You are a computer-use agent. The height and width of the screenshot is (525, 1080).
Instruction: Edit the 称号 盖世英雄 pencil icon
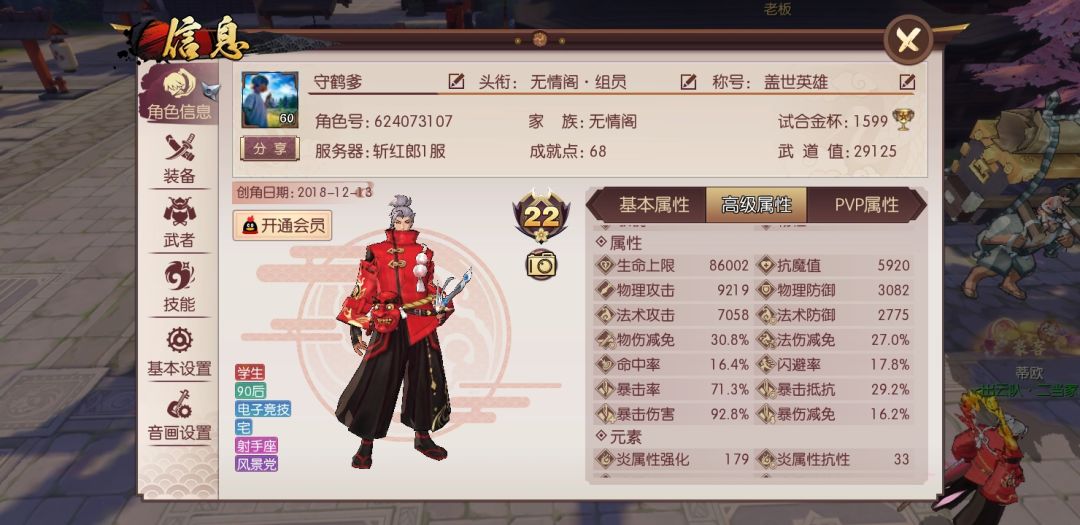pyautogui.click(x=907, y=82)
